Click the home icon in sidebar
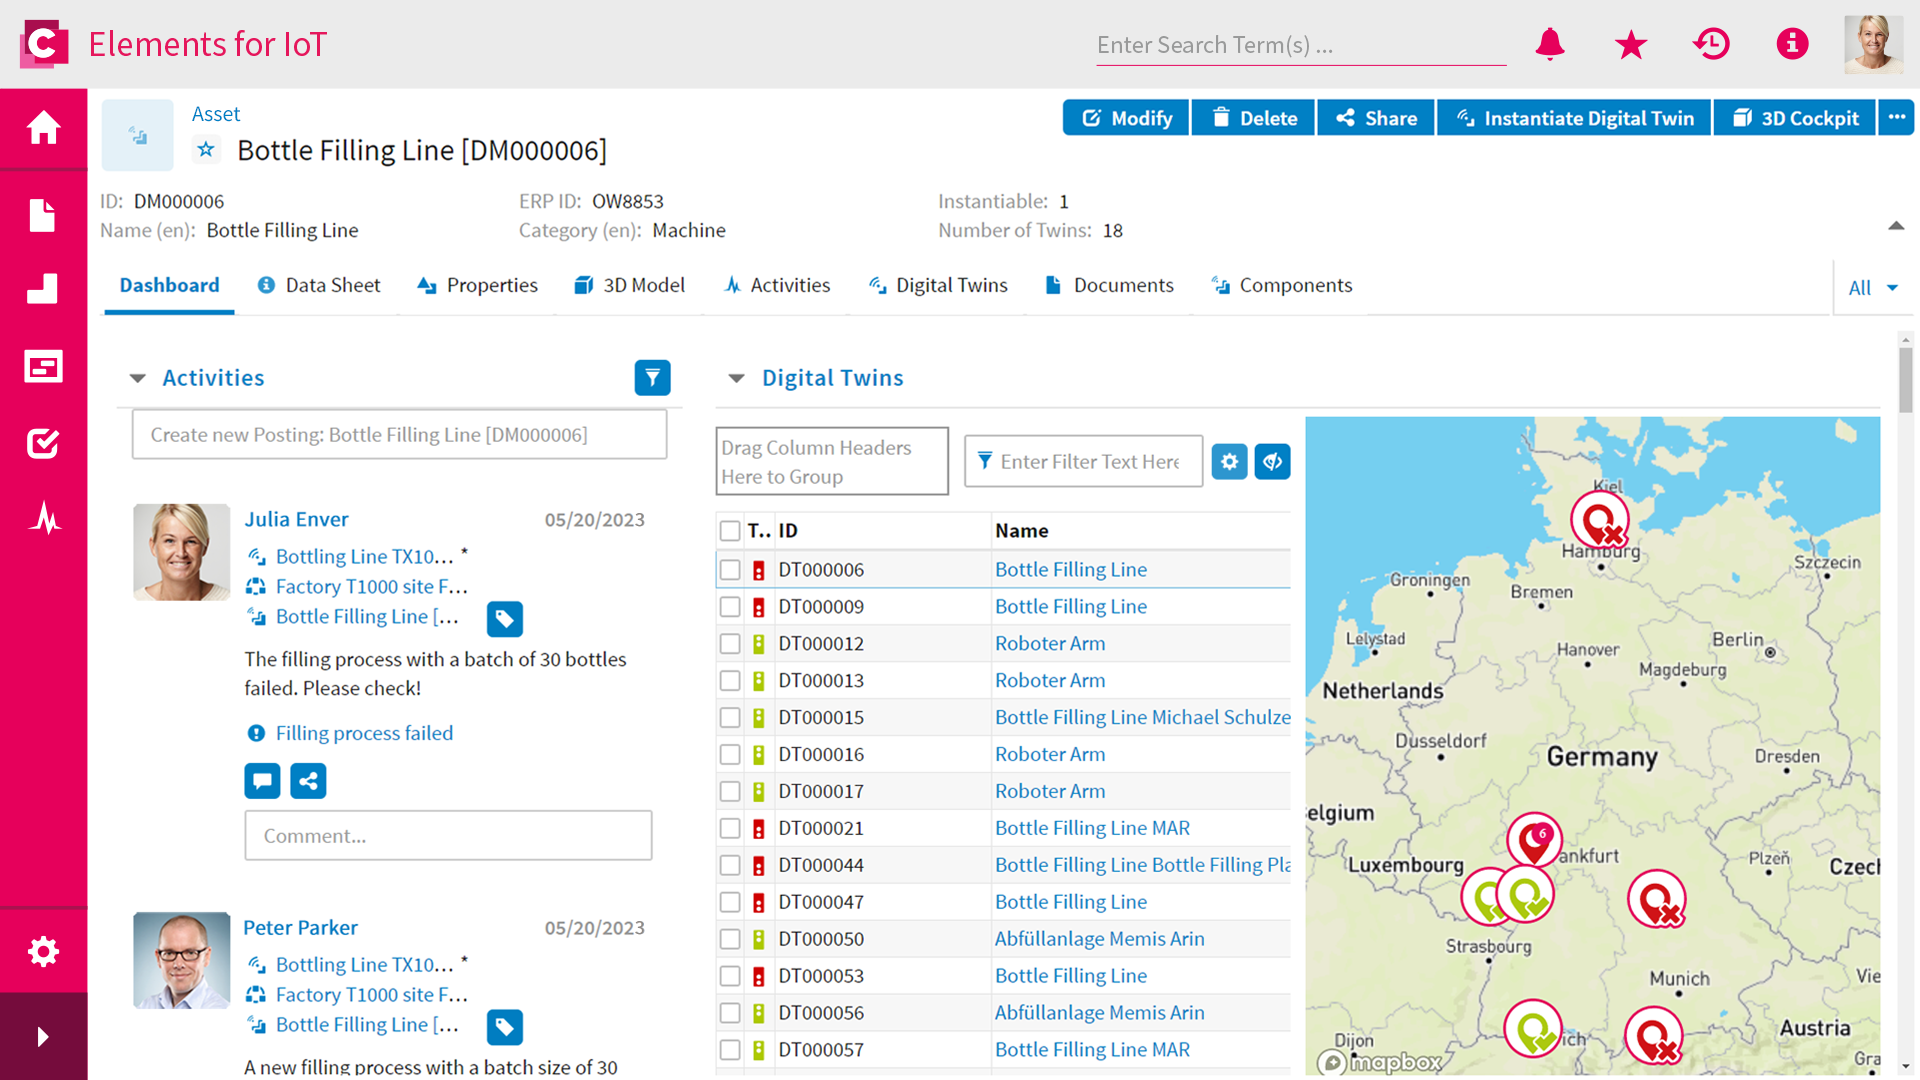Viewport: 1920px width, 1080px height. [43, 128]
